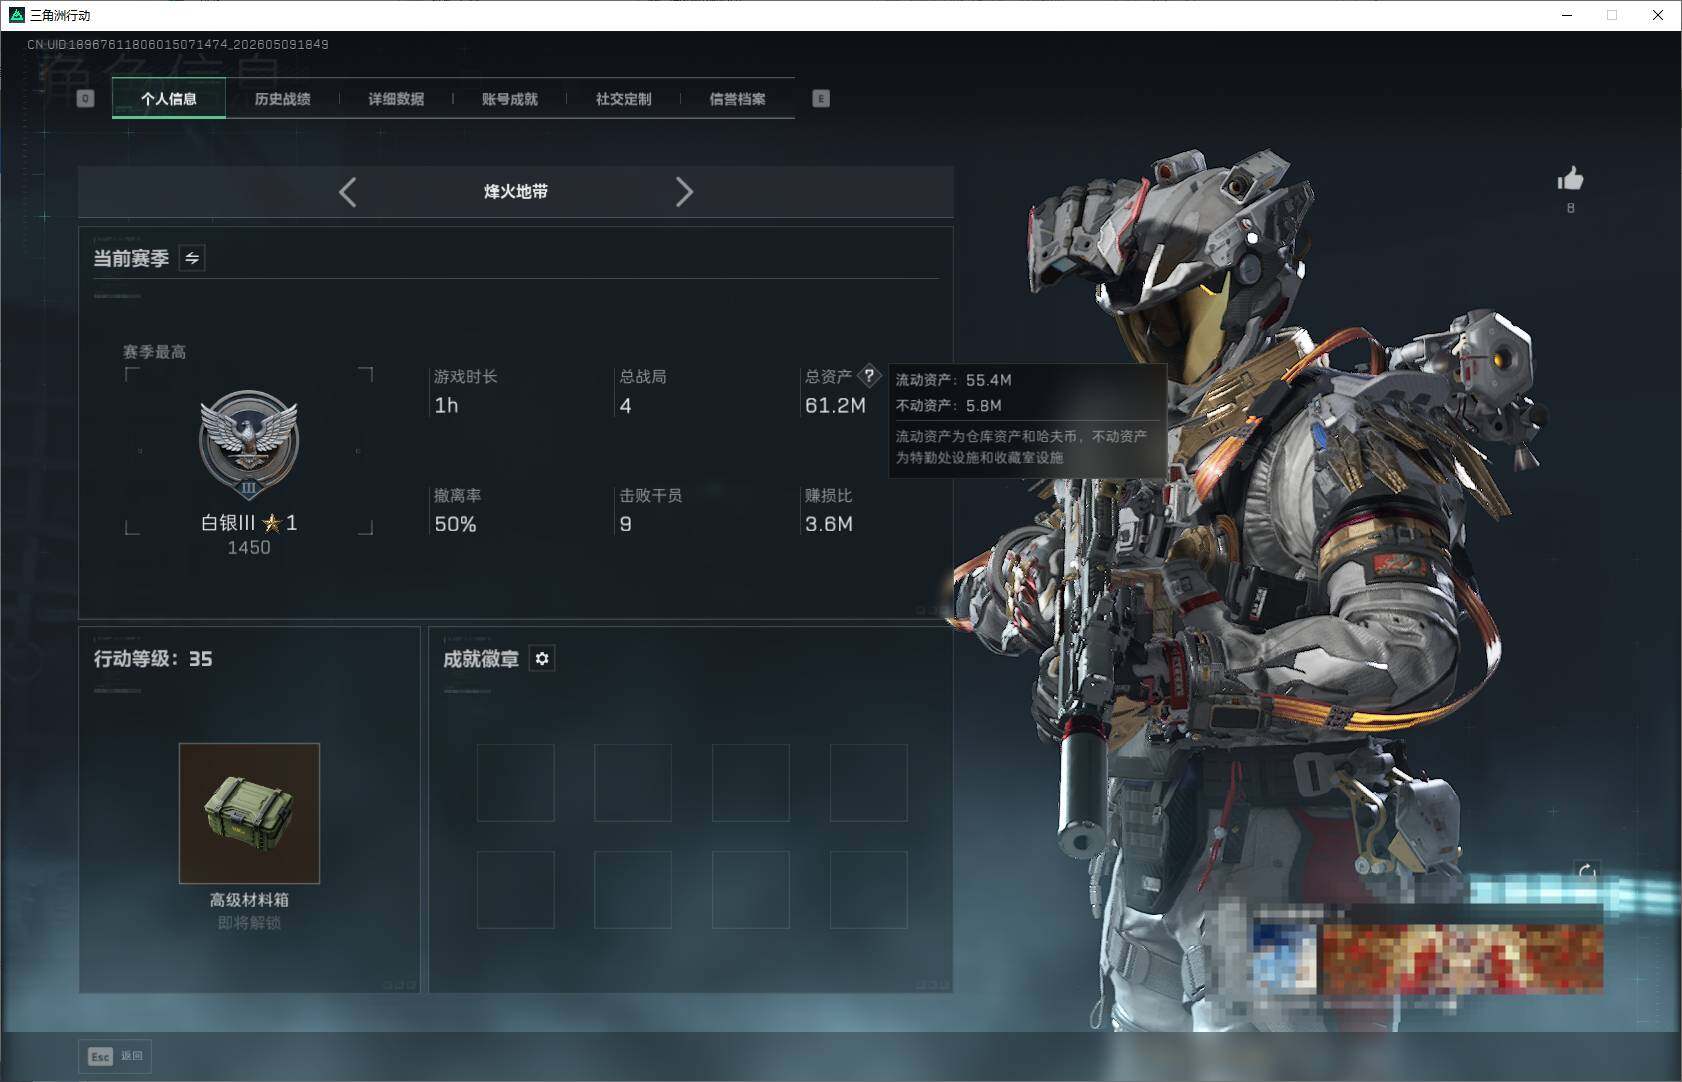
Task: Click the 即将解锁 label under the crate
Action: [x=249, y=922]
